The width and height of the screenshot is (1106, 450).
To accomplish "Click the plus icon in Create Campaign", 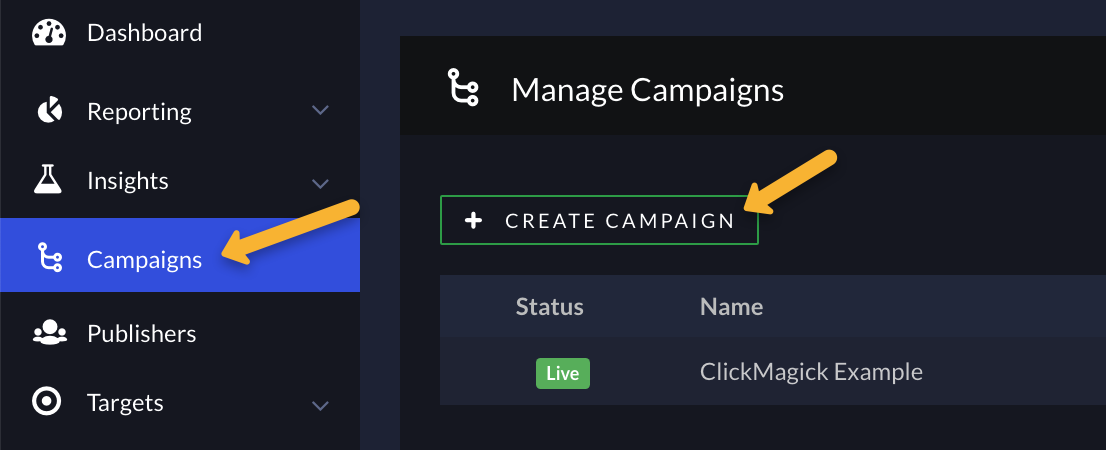I will coord(473,221).
